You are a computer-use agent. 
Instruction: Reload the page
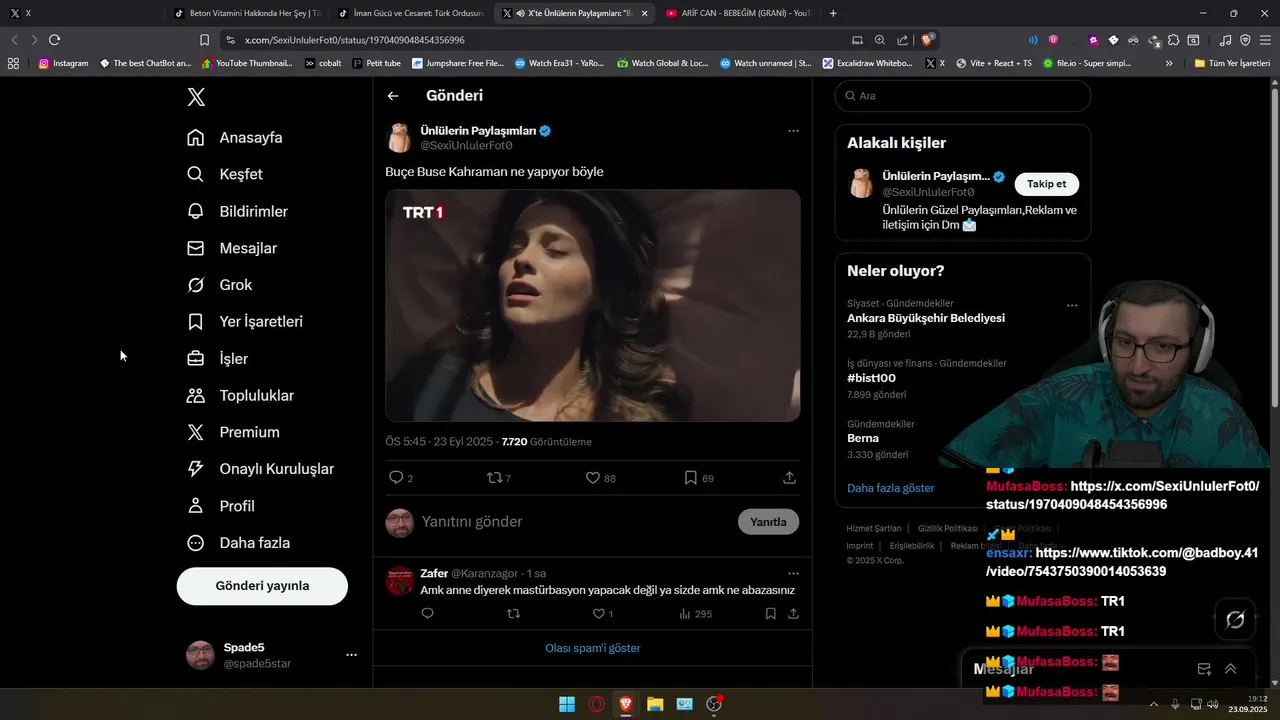(54, 40)
